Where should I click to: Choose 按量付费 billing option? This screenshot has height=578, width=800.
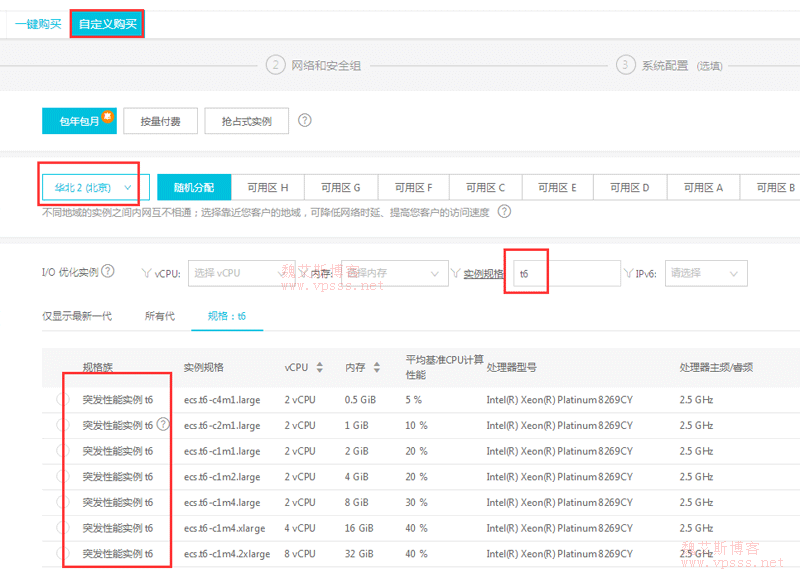coord(160,121)
